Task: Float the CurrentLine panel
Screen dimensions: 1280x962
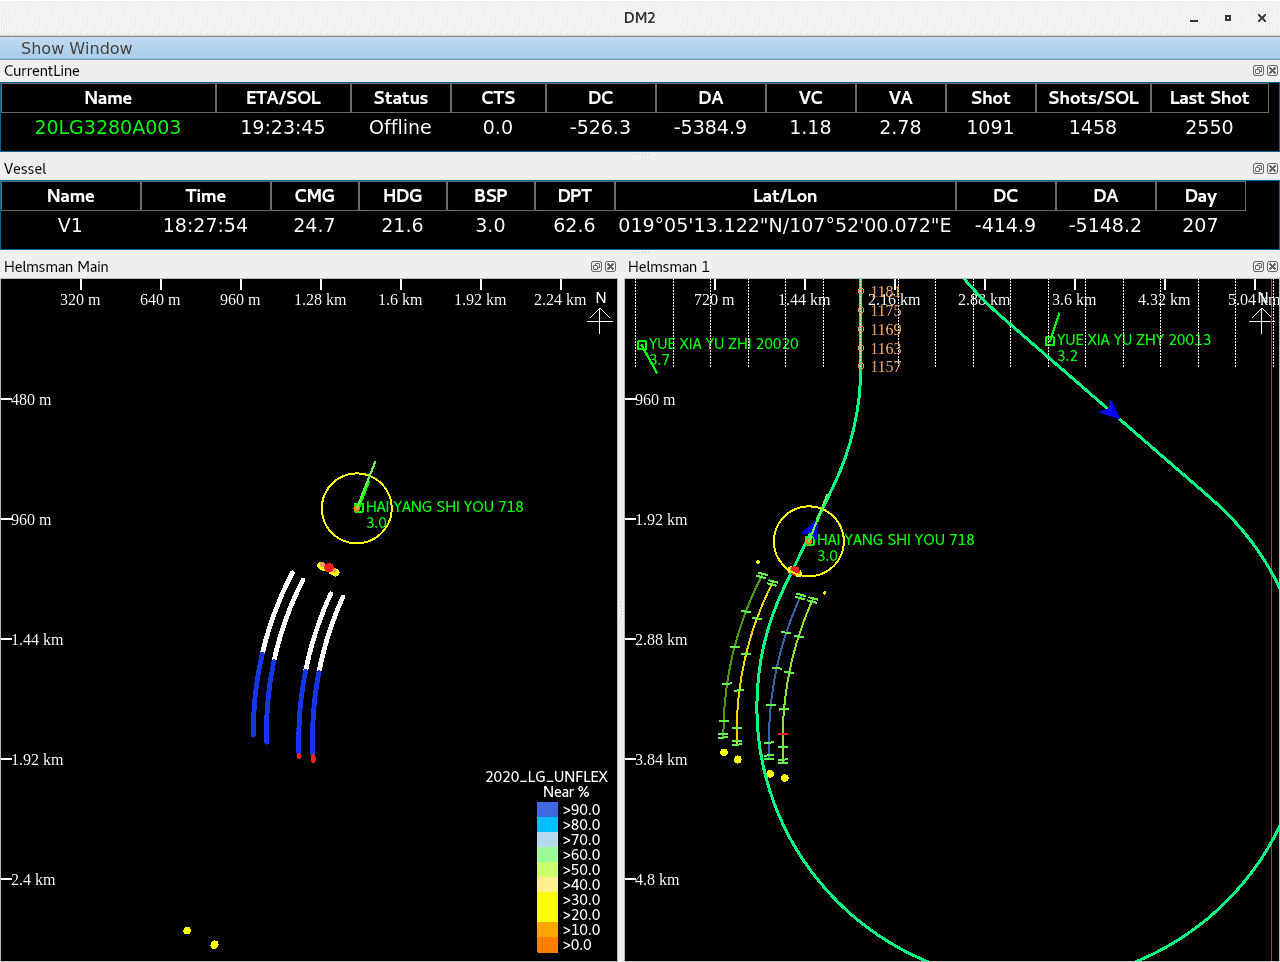Action: pos(1258,71)
